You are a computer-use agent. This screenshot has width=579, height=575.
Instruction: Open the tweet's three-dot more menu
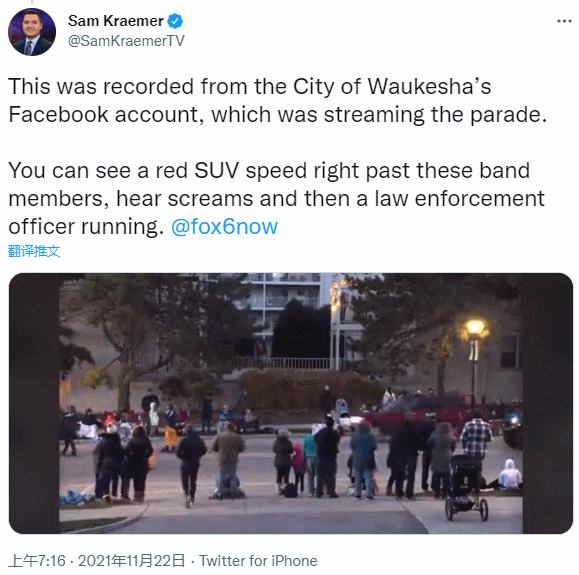[564, 21]
